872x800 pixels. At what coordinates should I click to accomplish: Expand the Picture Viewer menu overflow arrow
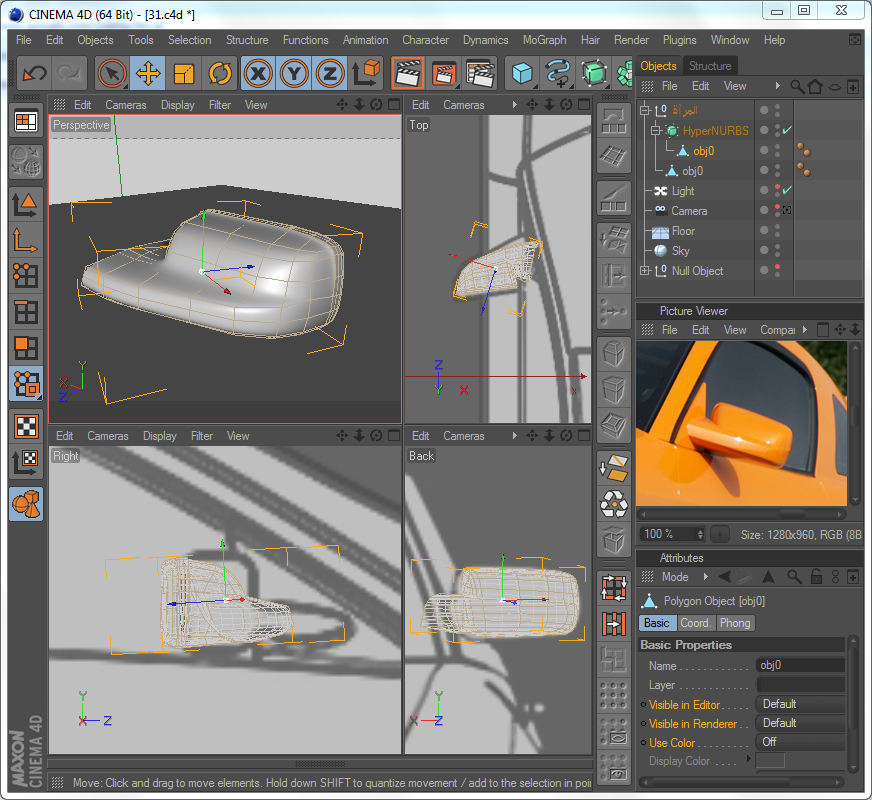point(805,330)
